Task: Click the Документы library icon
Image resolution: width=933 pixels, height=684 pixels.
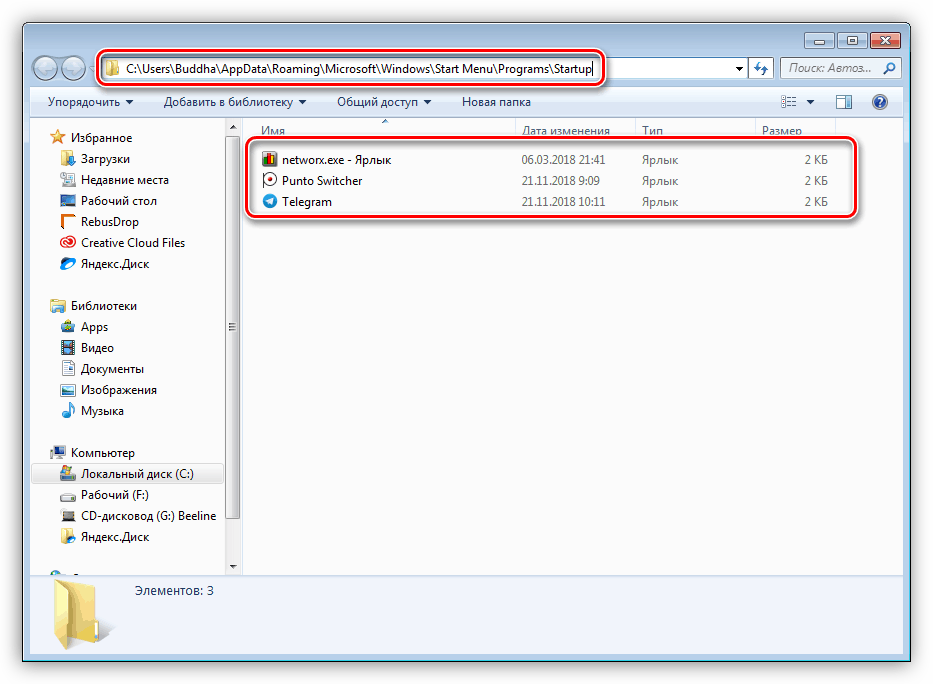Action: pos(68,368)
